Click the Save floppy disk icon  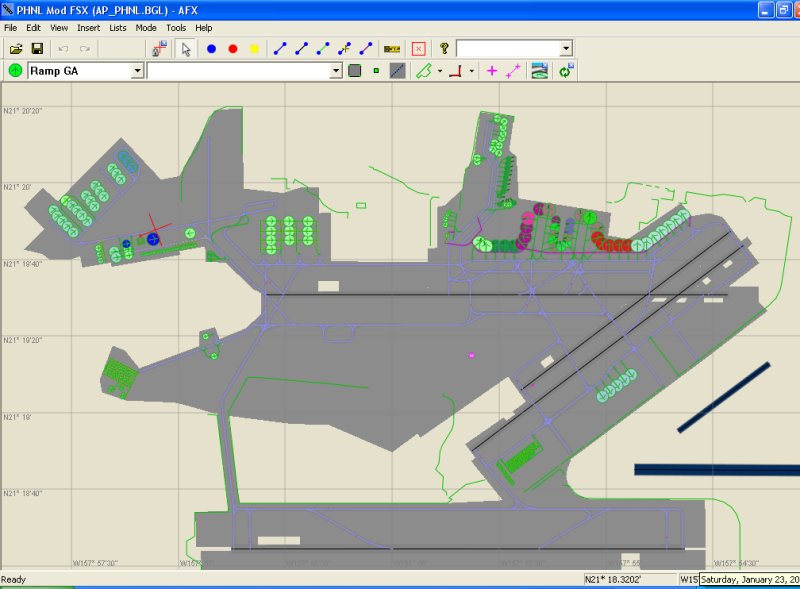pyautogui.click(x=37, y=48)
